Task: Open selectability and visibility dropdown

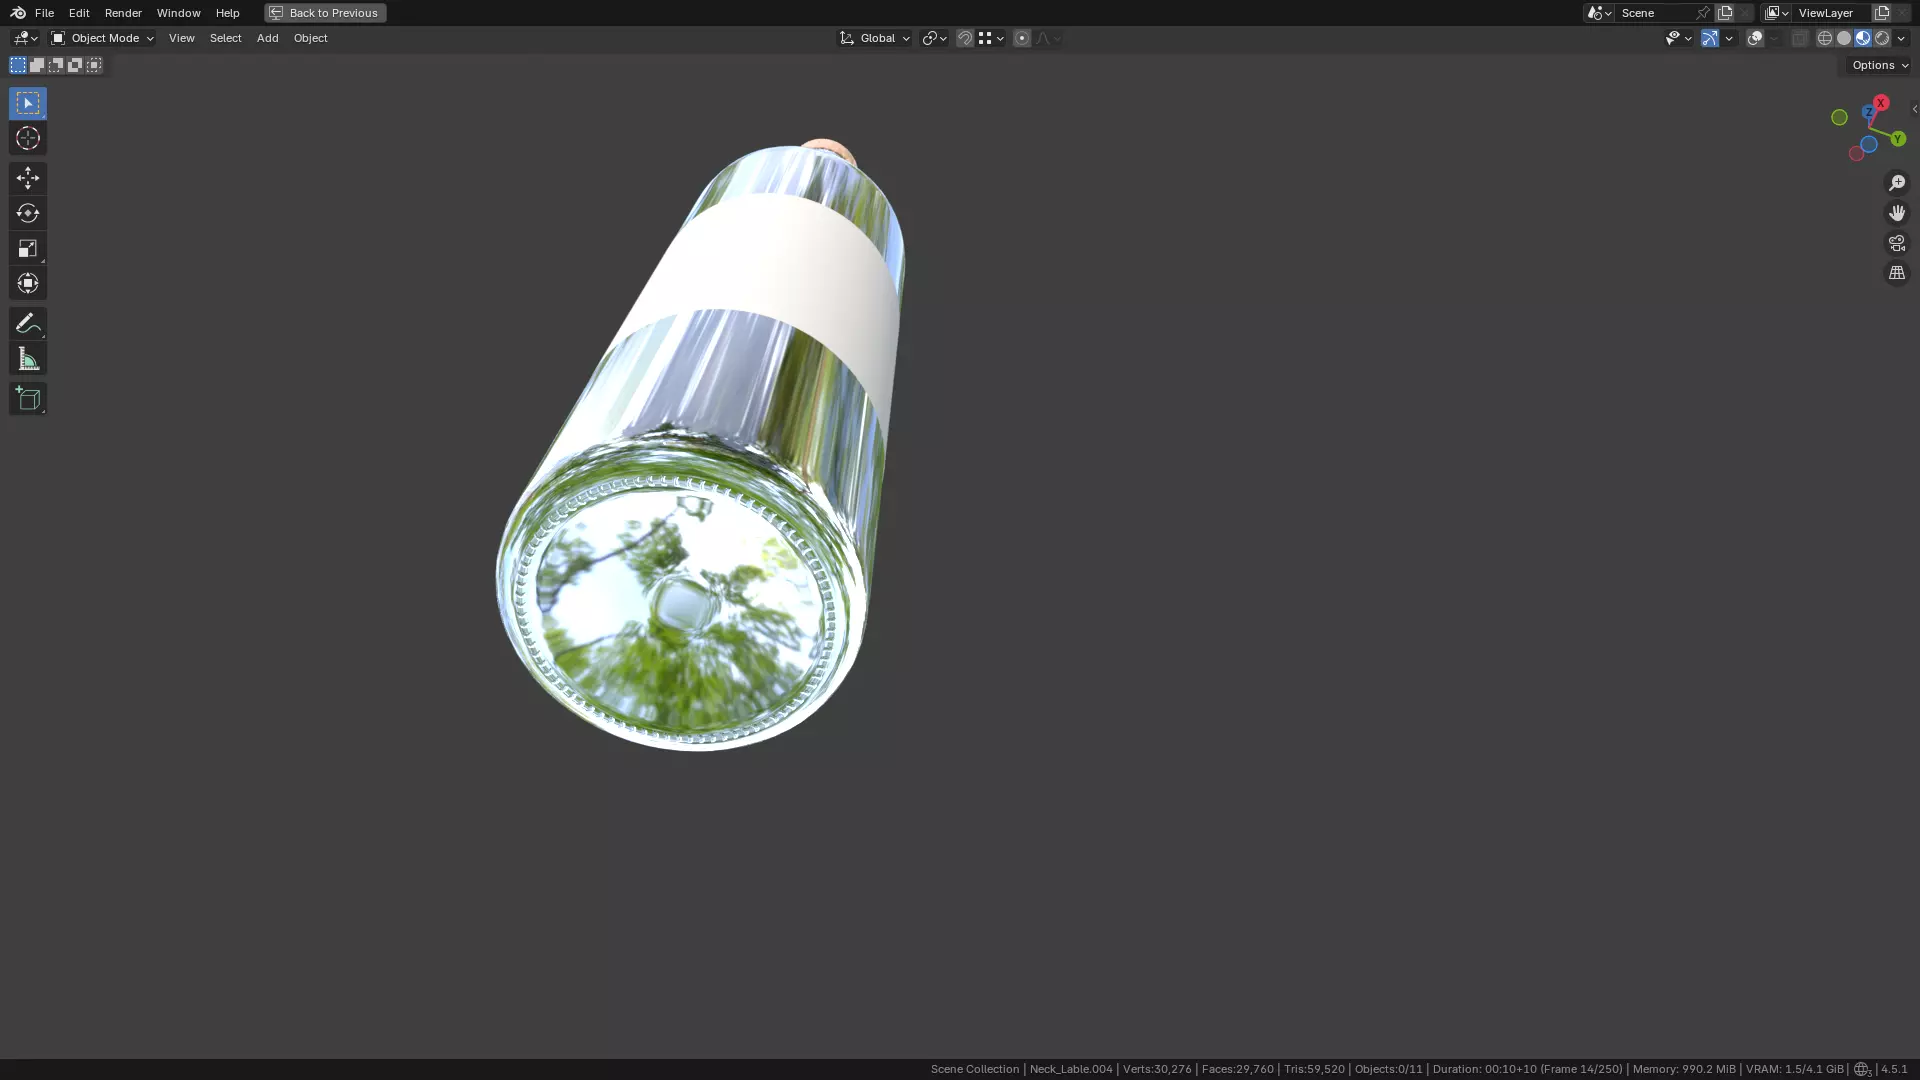Action: click(x=1679, y=38)
